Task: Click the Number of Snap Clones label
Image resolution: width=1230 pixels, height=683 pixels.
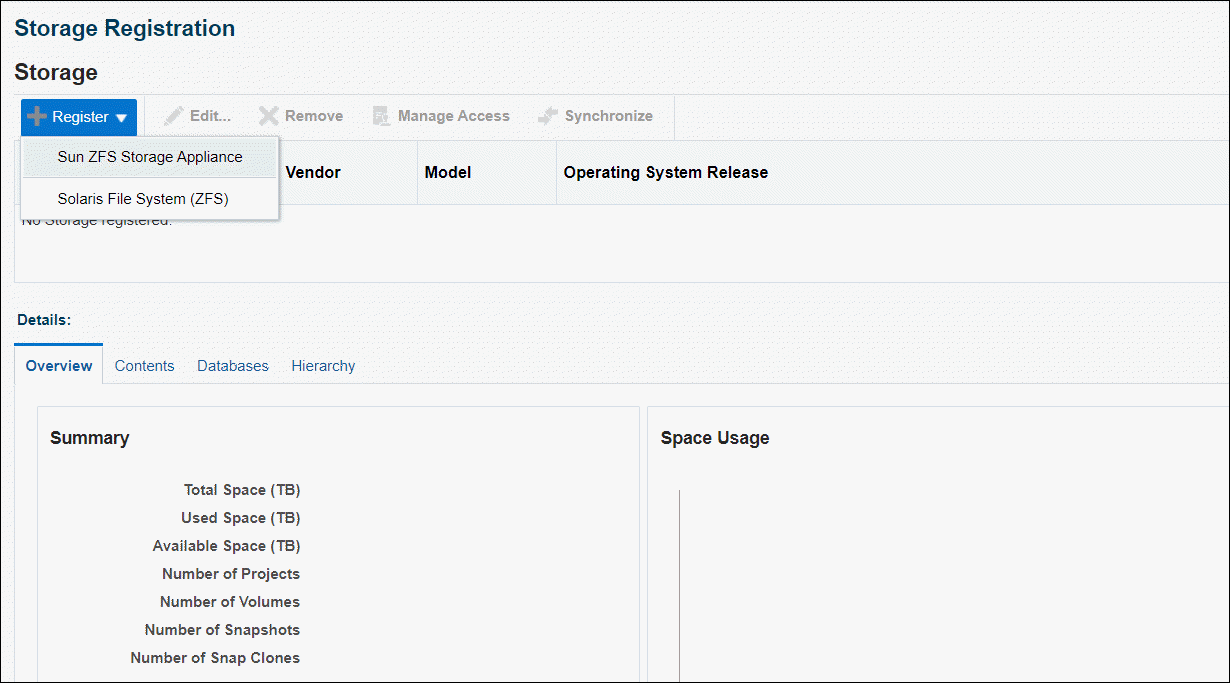Action: coord(215,658)
